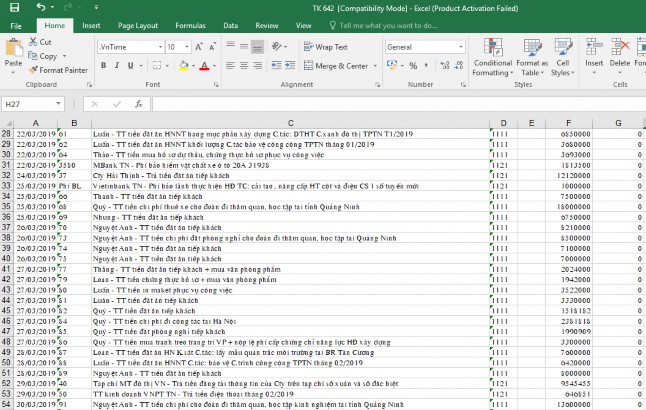The height and width of the screenshot is (410, 646).
Task: Toggle Italic formatting
Action: click(x=117, y=66)
